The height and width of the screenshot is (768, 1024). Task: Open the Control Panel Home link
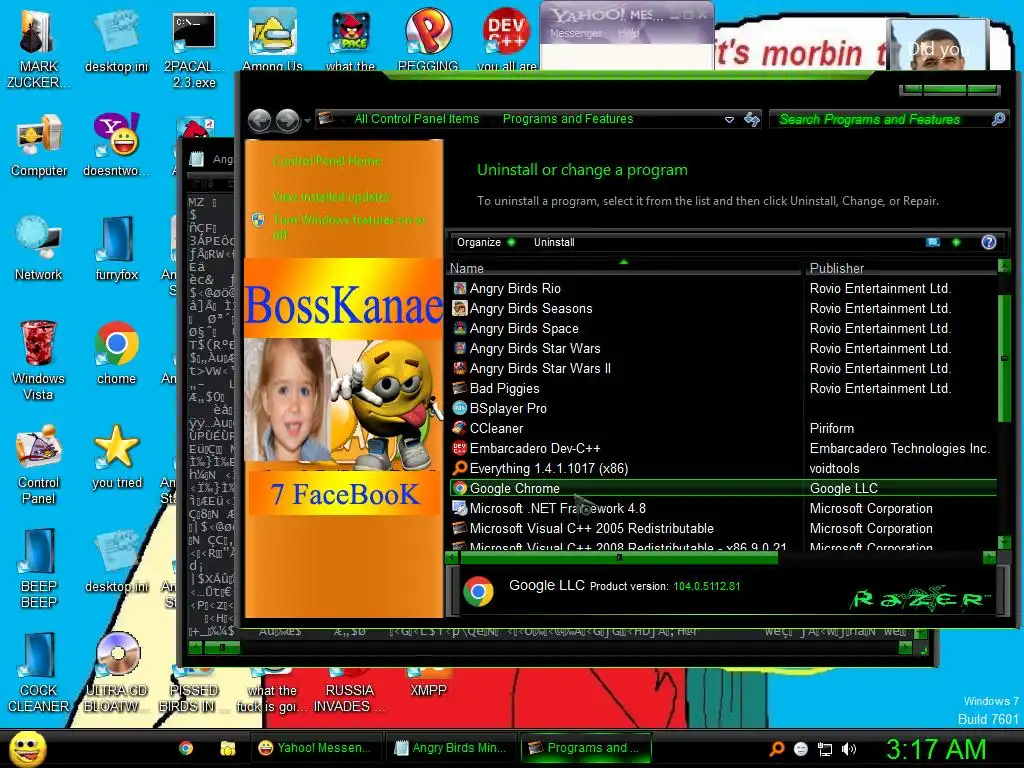point(327,161)
